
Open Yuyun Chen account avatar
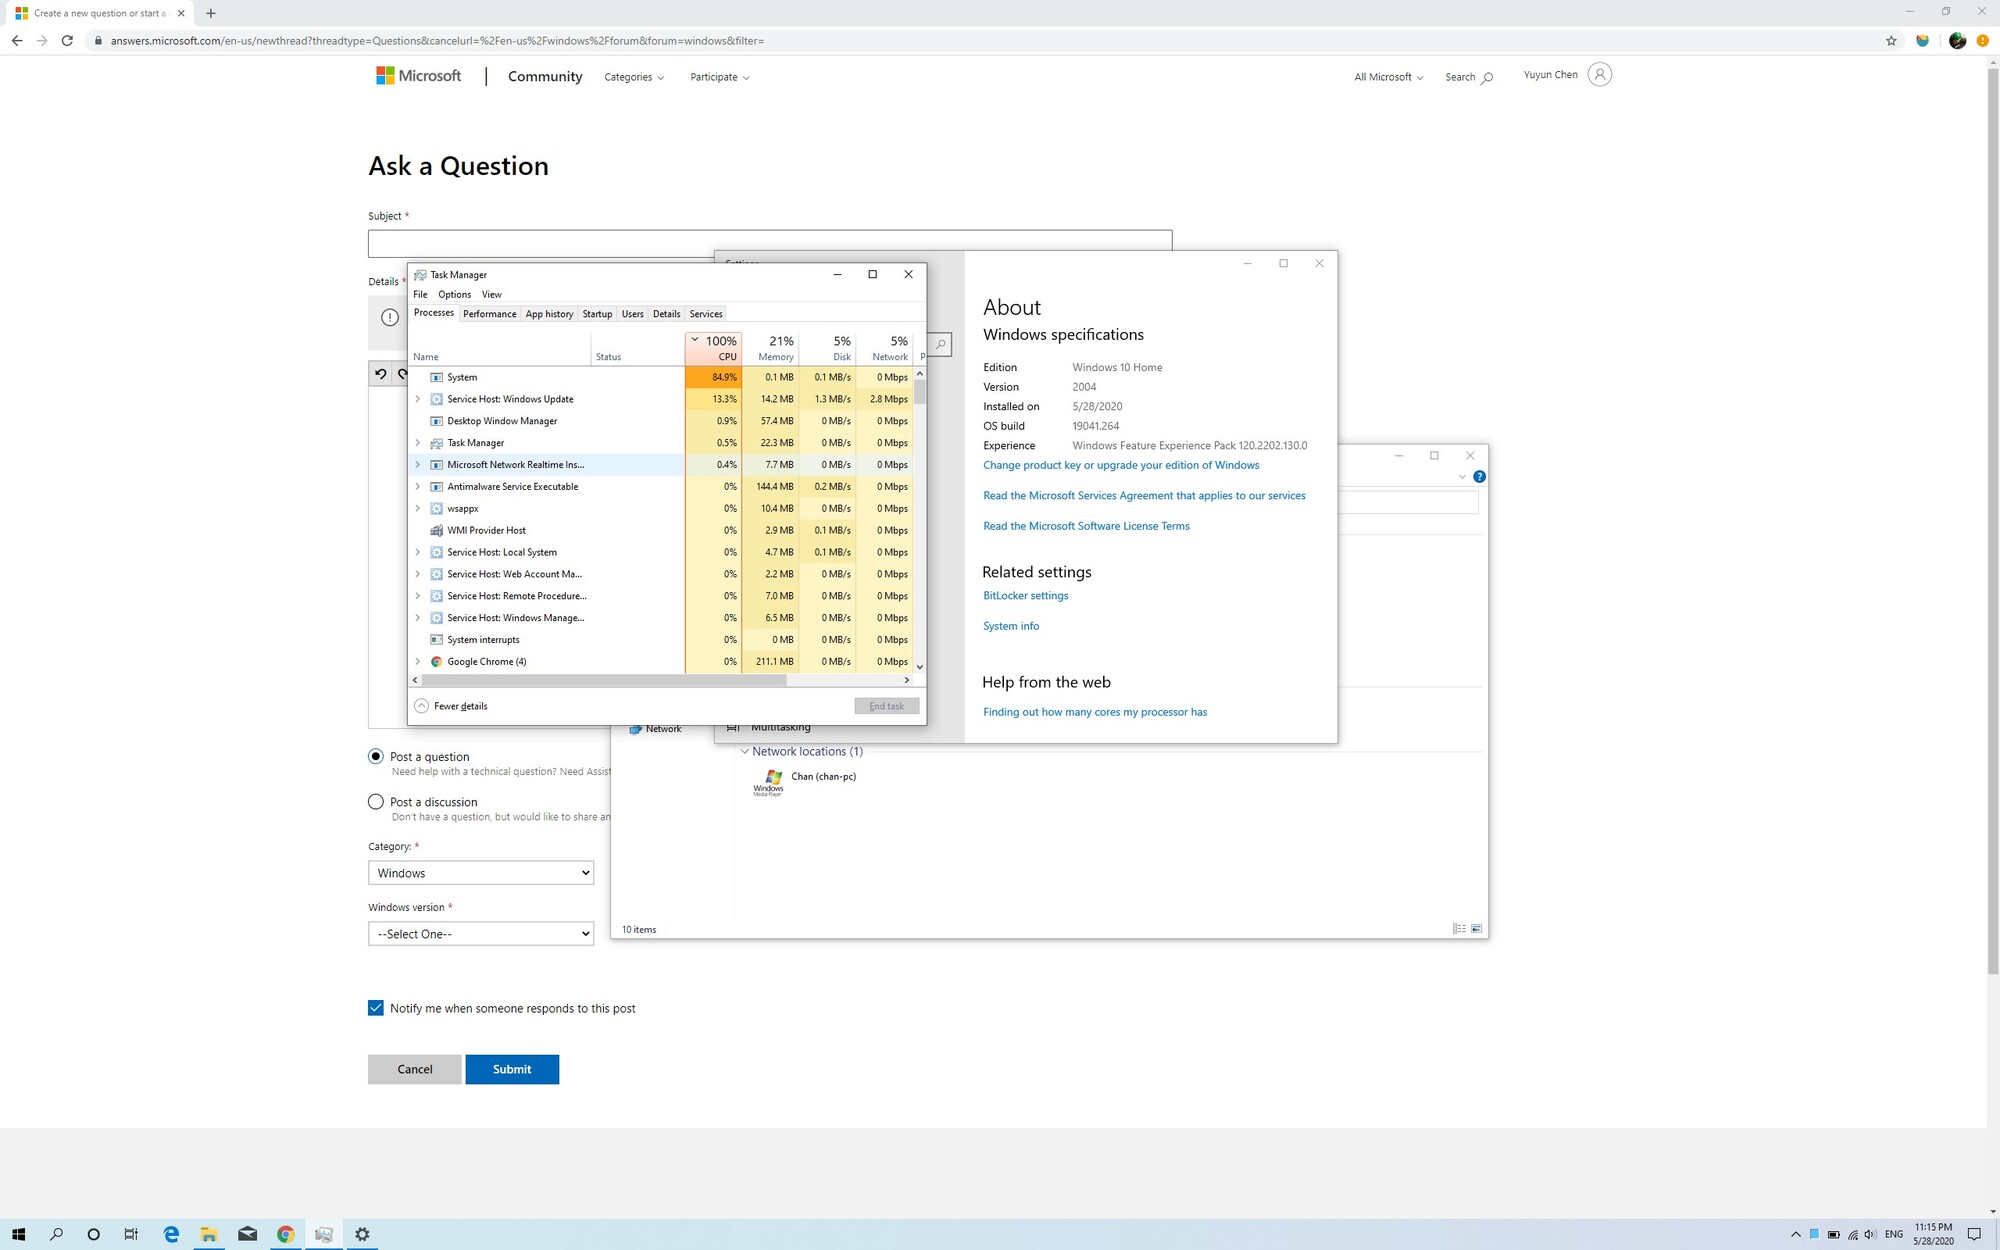point(1599,75)
